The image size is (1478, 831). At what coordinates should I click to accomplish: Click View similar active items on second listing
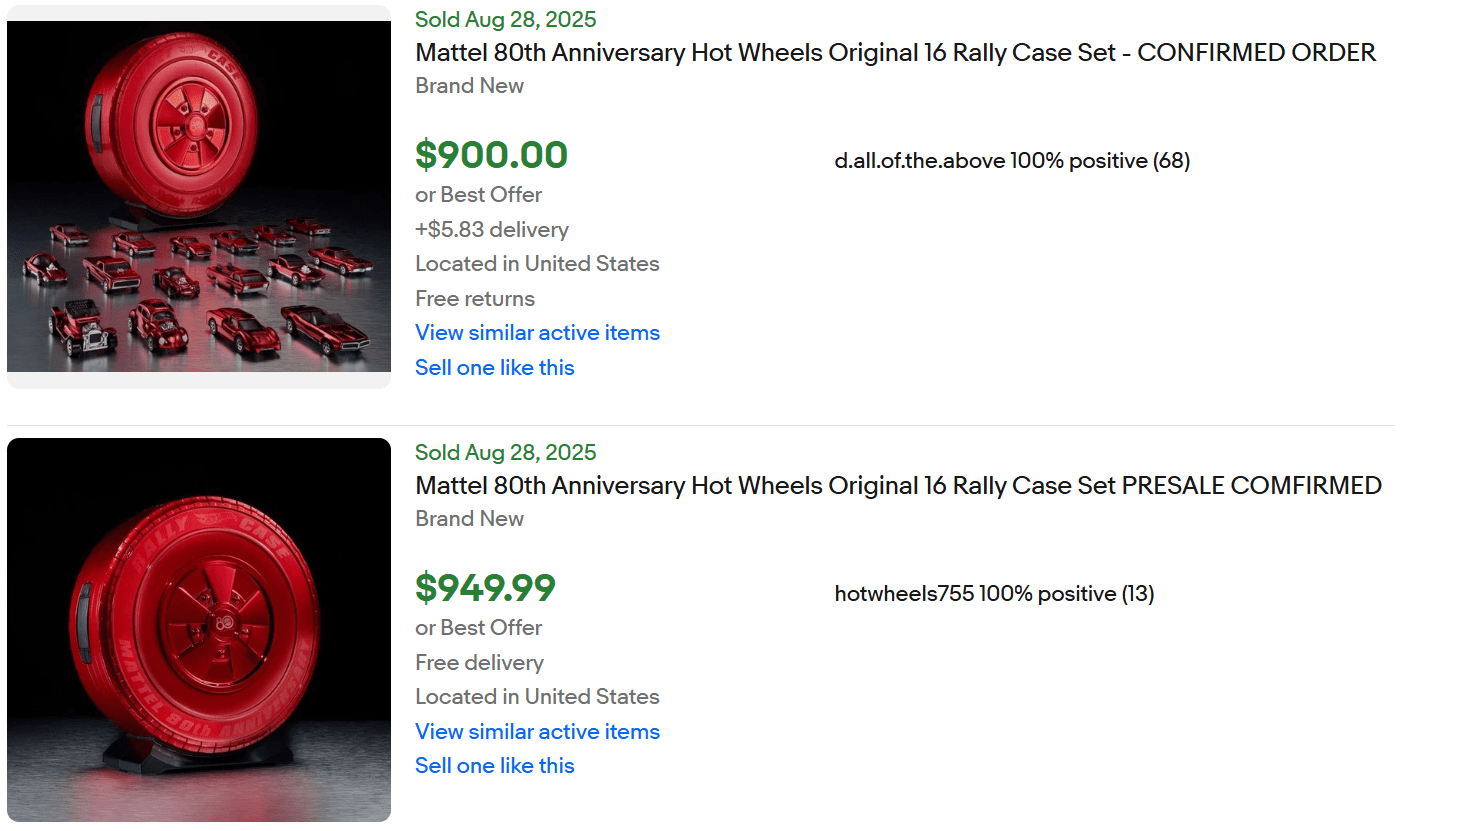(537, 731)
